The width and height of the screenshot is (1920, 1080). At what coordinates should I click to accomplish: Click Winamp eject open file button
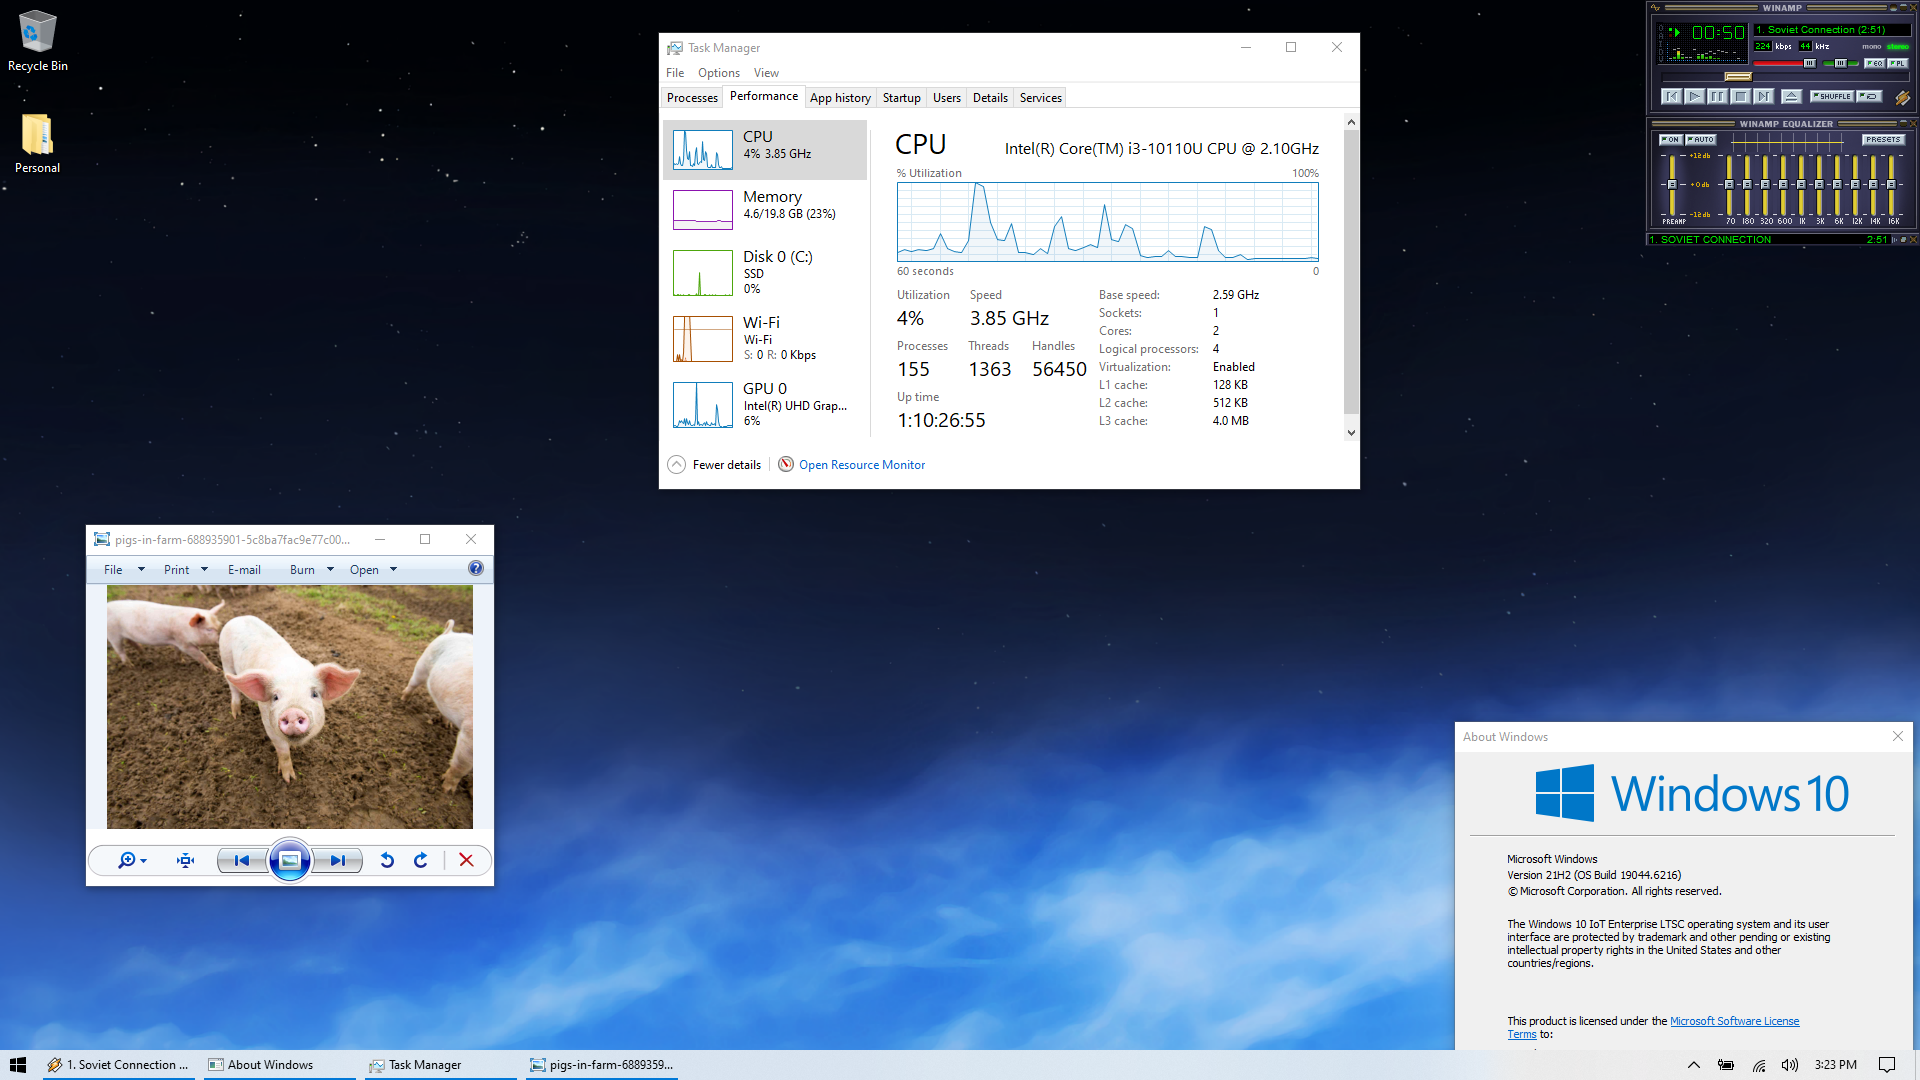[x=1791, y=97]
